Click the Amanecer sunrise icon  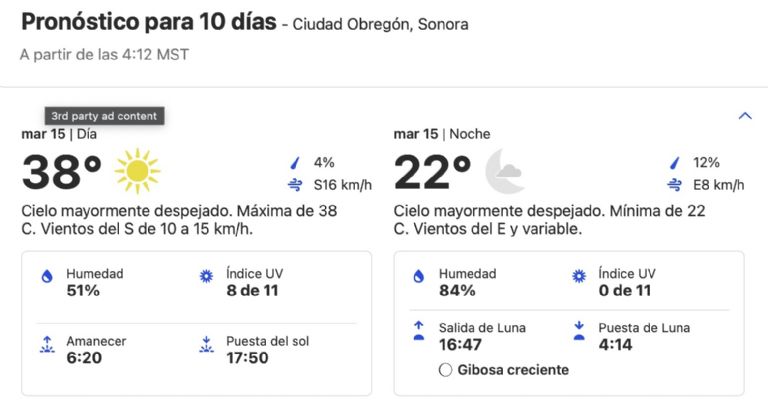46,345
